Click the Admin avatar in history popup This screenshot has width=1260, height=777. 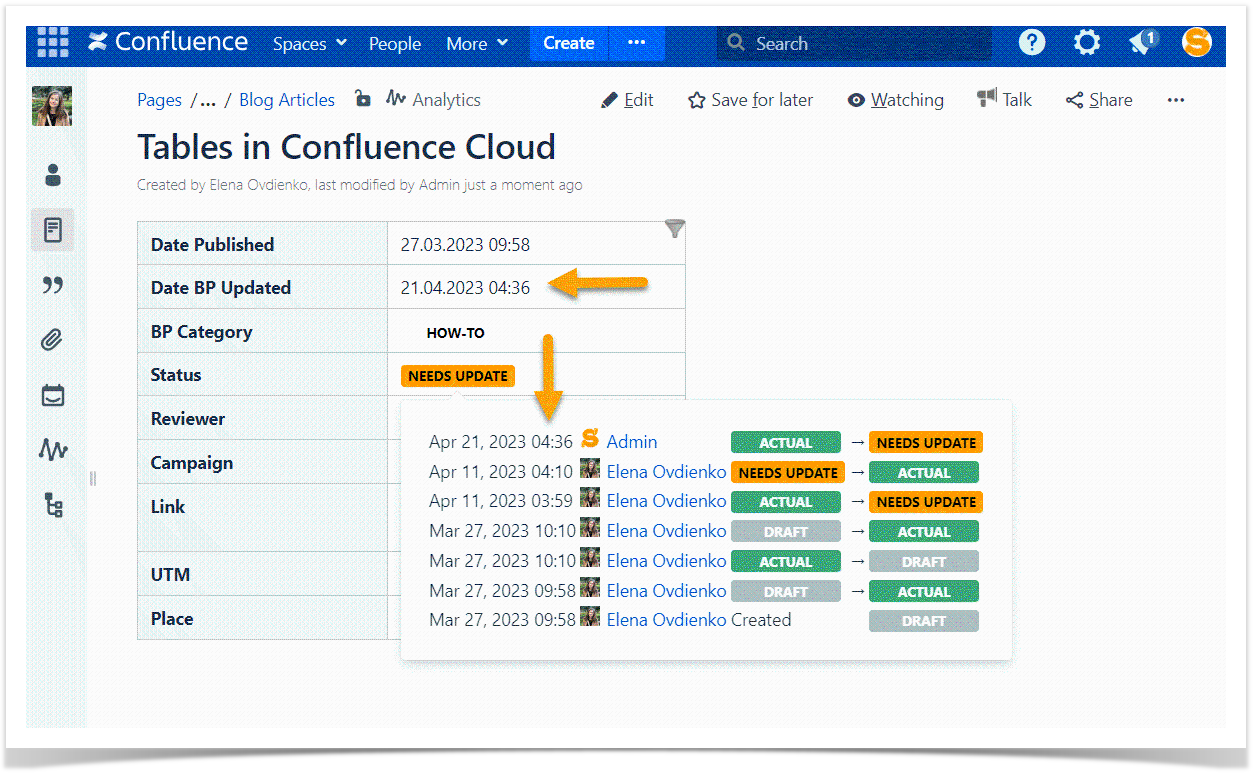590,438
